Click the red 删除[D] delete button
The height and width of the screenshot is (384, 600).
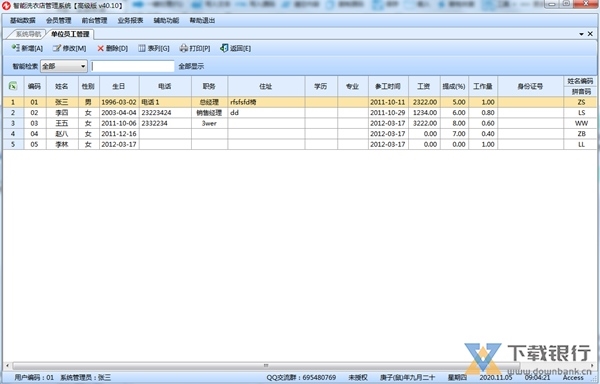tap(112, 48)
